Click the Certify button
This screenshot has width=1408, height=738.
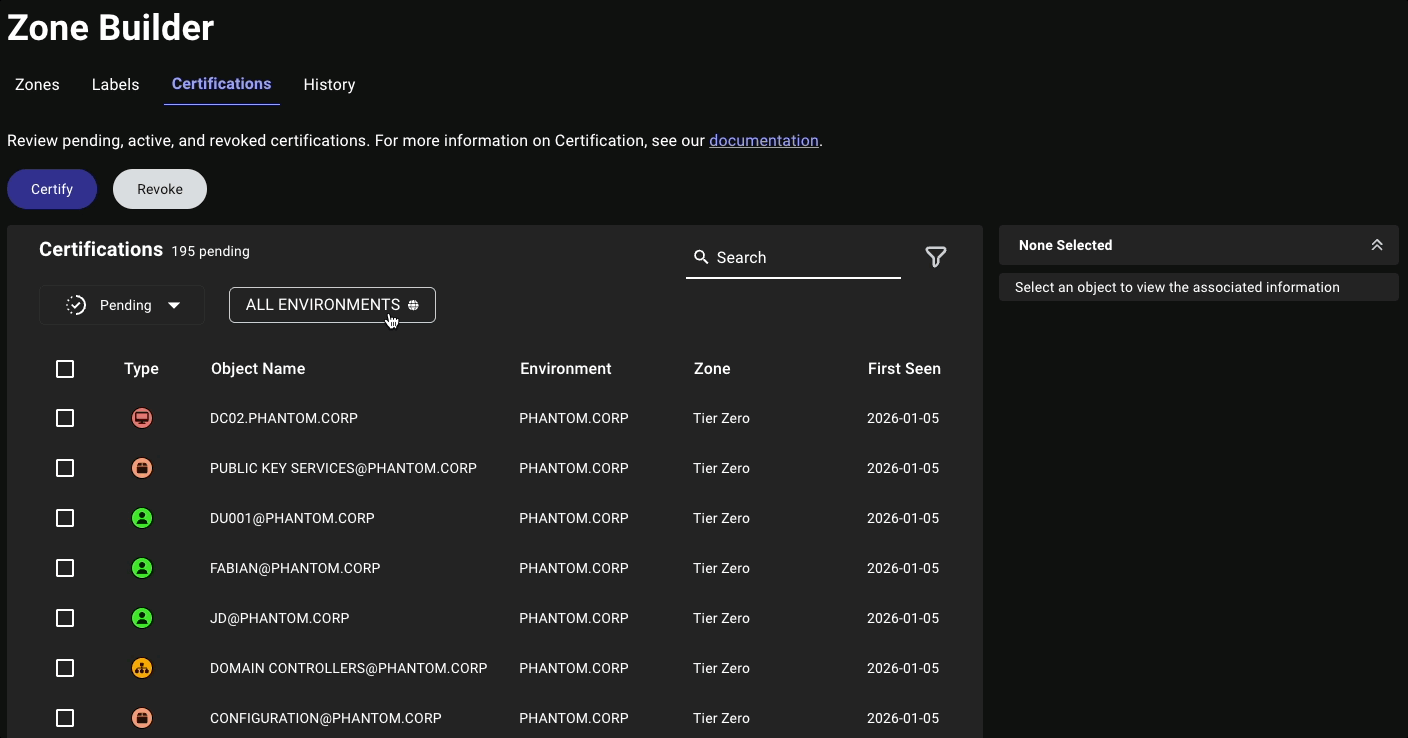[52, 188]
